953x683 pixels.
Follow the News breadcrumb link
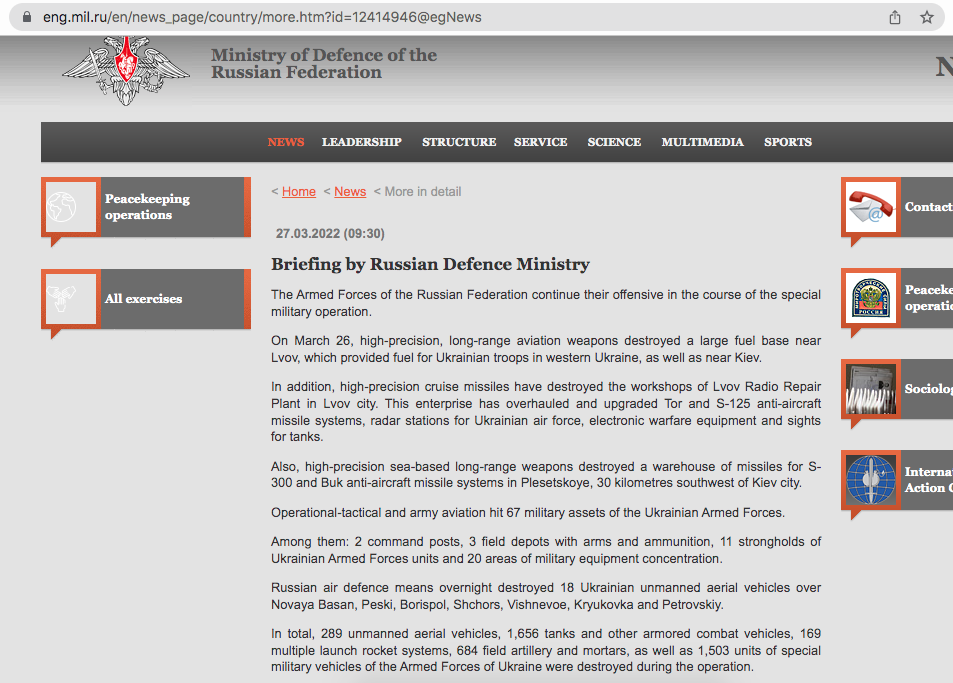(x=350, y=191)
